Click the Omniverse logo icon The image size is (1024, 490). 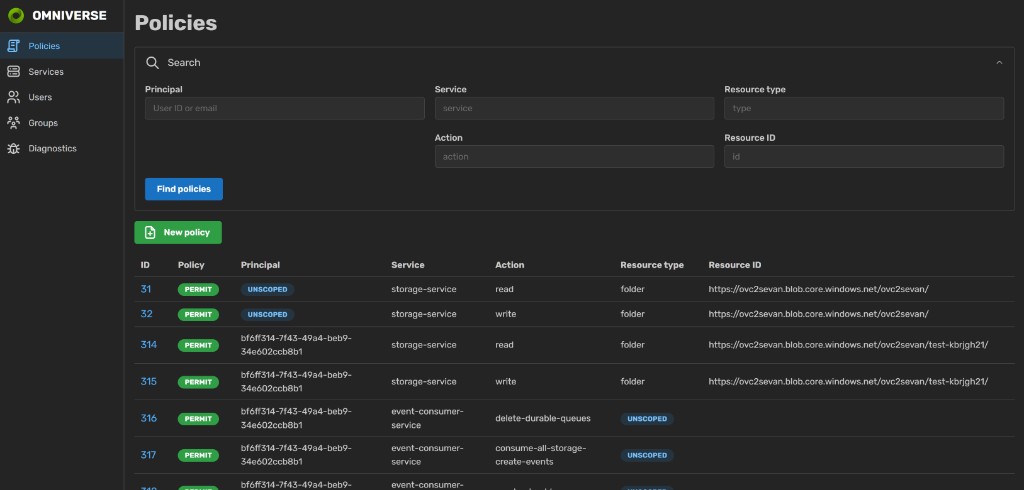[x=15, y=16]
